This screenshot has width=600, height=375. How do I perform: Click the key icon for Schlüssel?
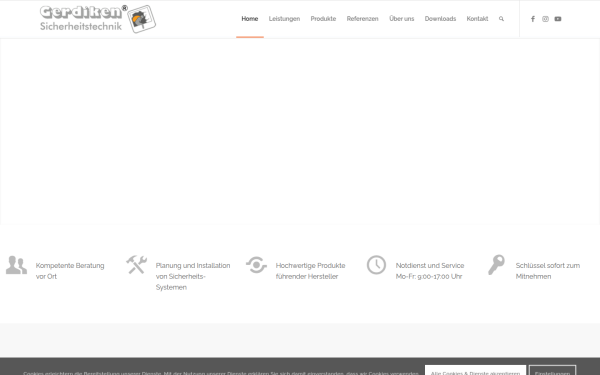[497, 265]
